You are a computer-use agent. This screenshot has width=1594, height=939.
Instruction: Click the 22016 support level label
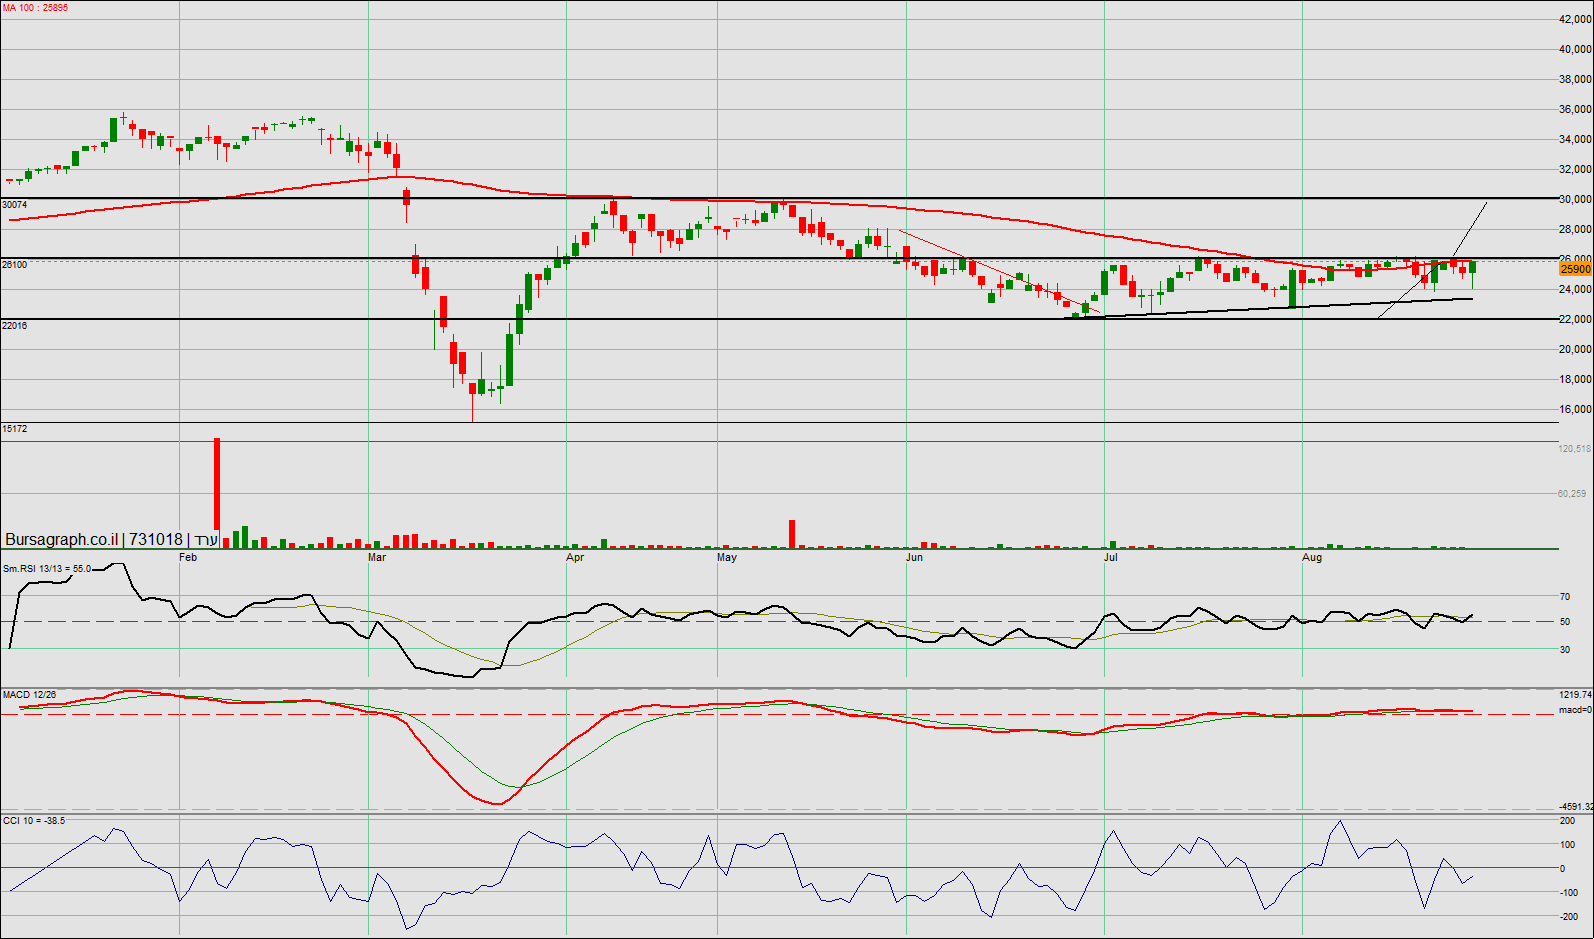coord(15,326)
